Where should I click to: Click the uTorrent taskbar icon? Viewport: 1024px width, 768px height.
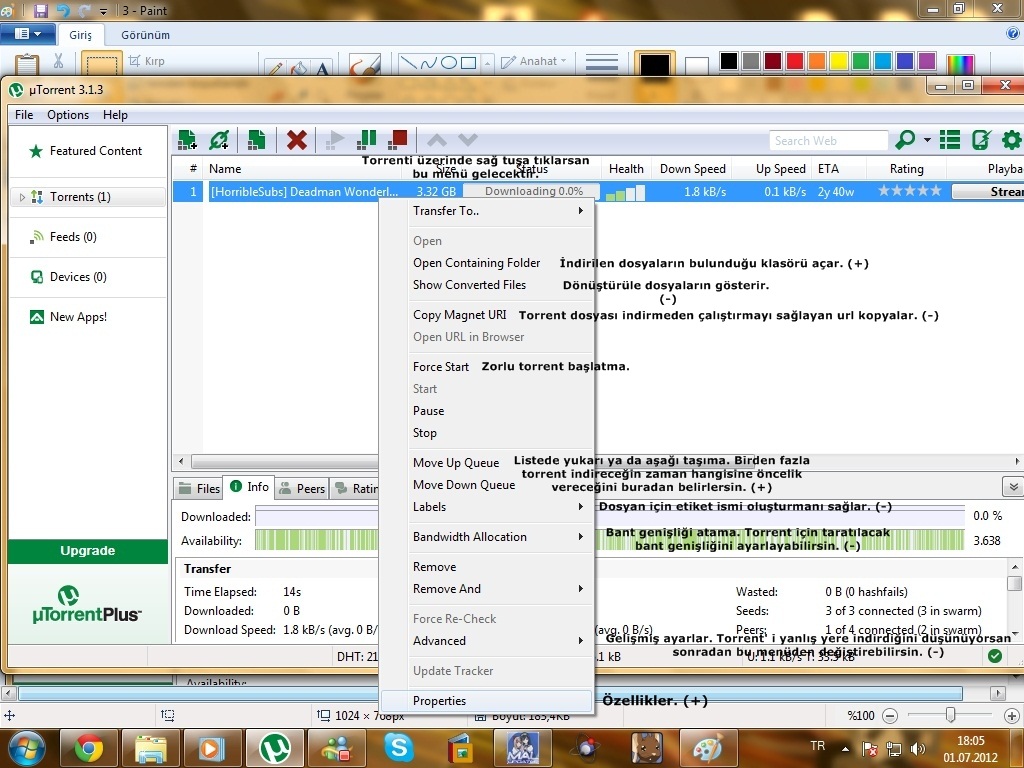[275, 748]
